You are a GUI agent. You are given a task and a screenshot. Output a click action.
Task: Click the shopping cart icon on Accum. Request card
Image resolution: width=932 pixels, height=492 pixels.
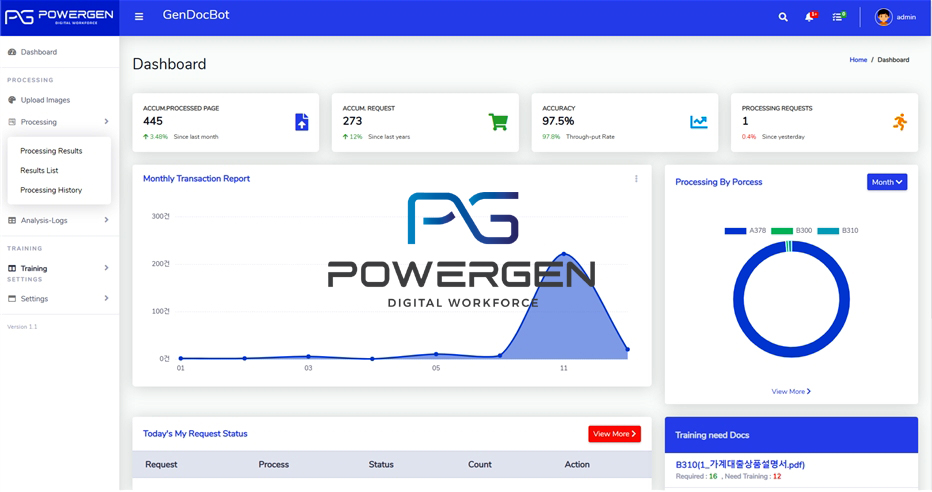pos(498,122)
